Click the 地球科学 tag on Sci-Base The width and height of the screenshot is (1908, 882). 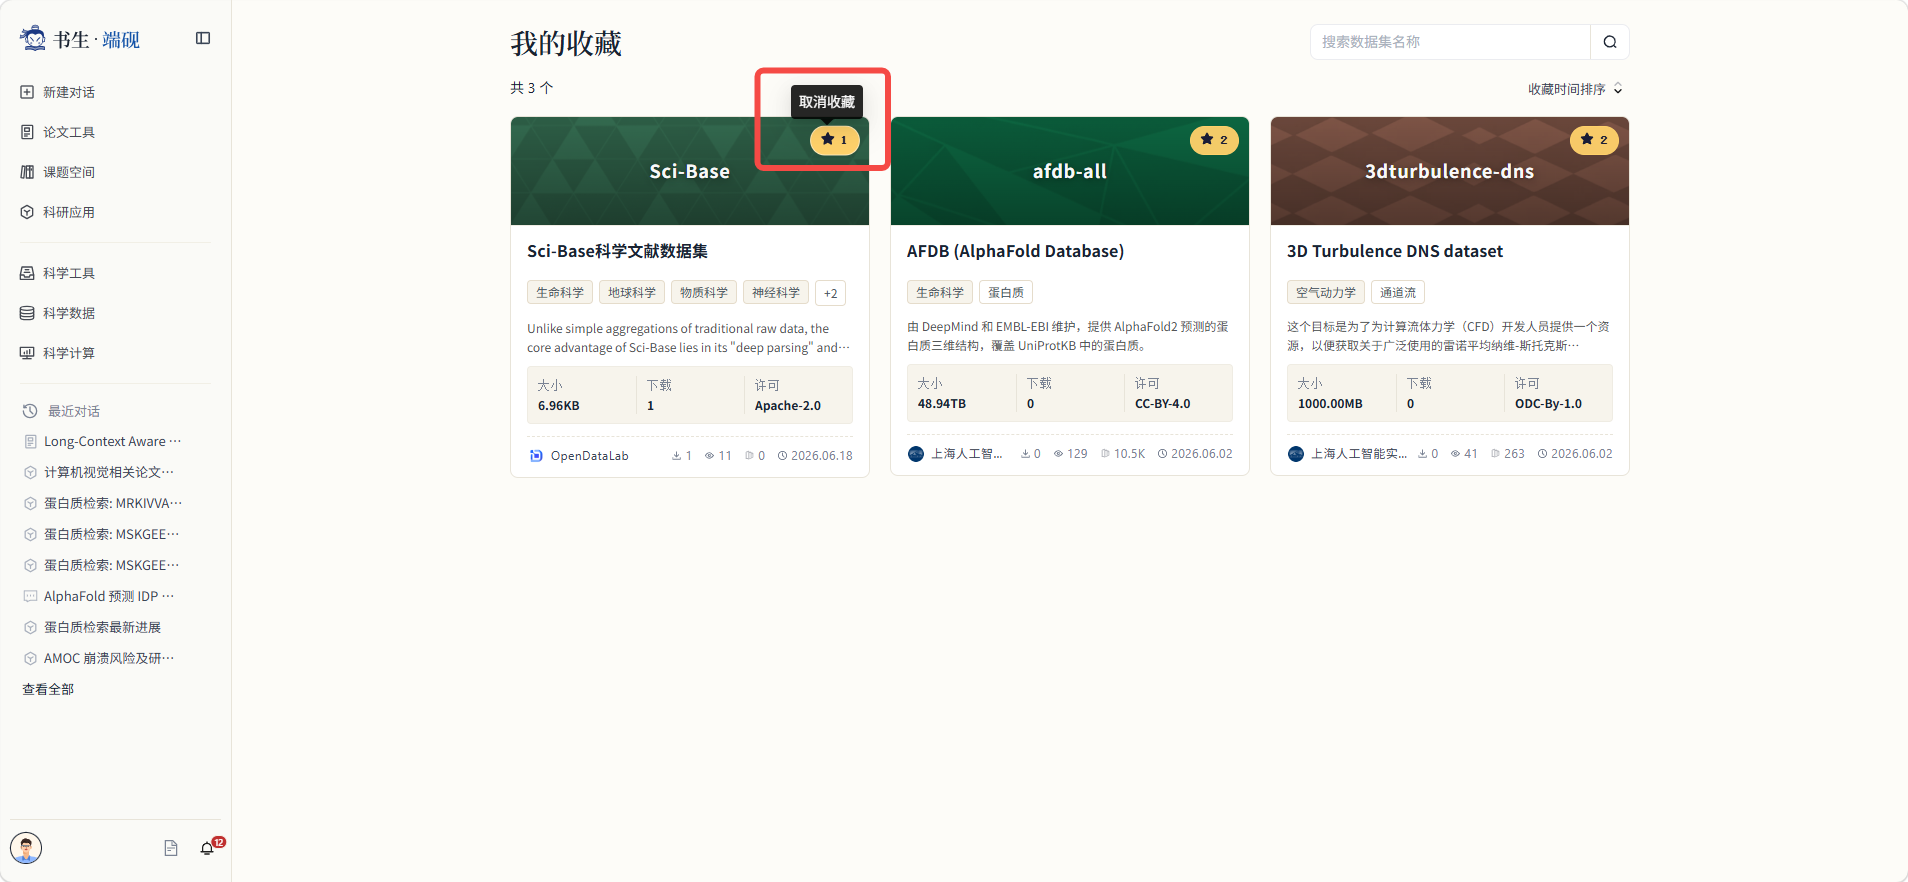(632, 293)
